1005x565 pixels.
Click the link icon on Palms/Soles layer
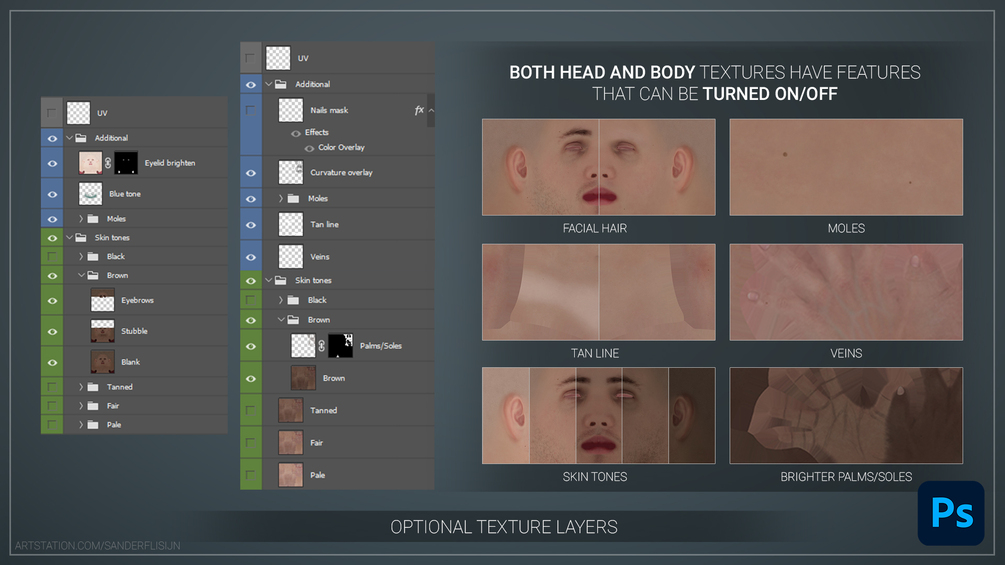[321, 346]
